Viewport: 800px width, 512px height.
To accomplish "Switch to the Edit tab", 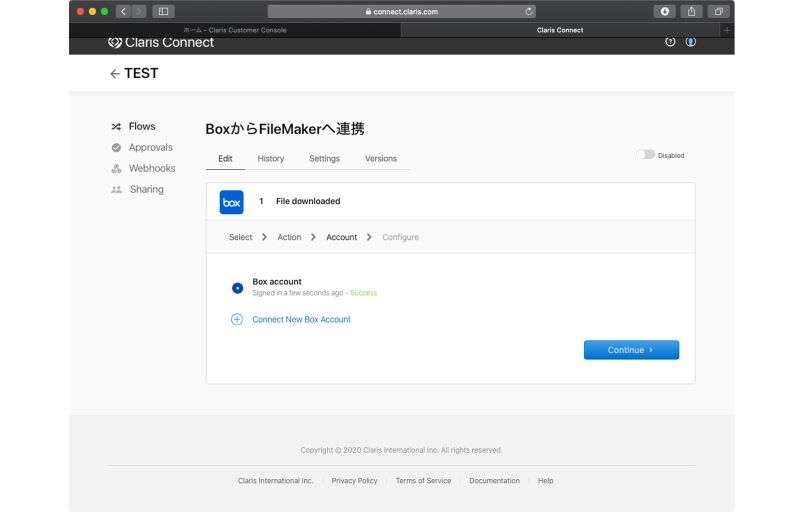I will [225, 159].
